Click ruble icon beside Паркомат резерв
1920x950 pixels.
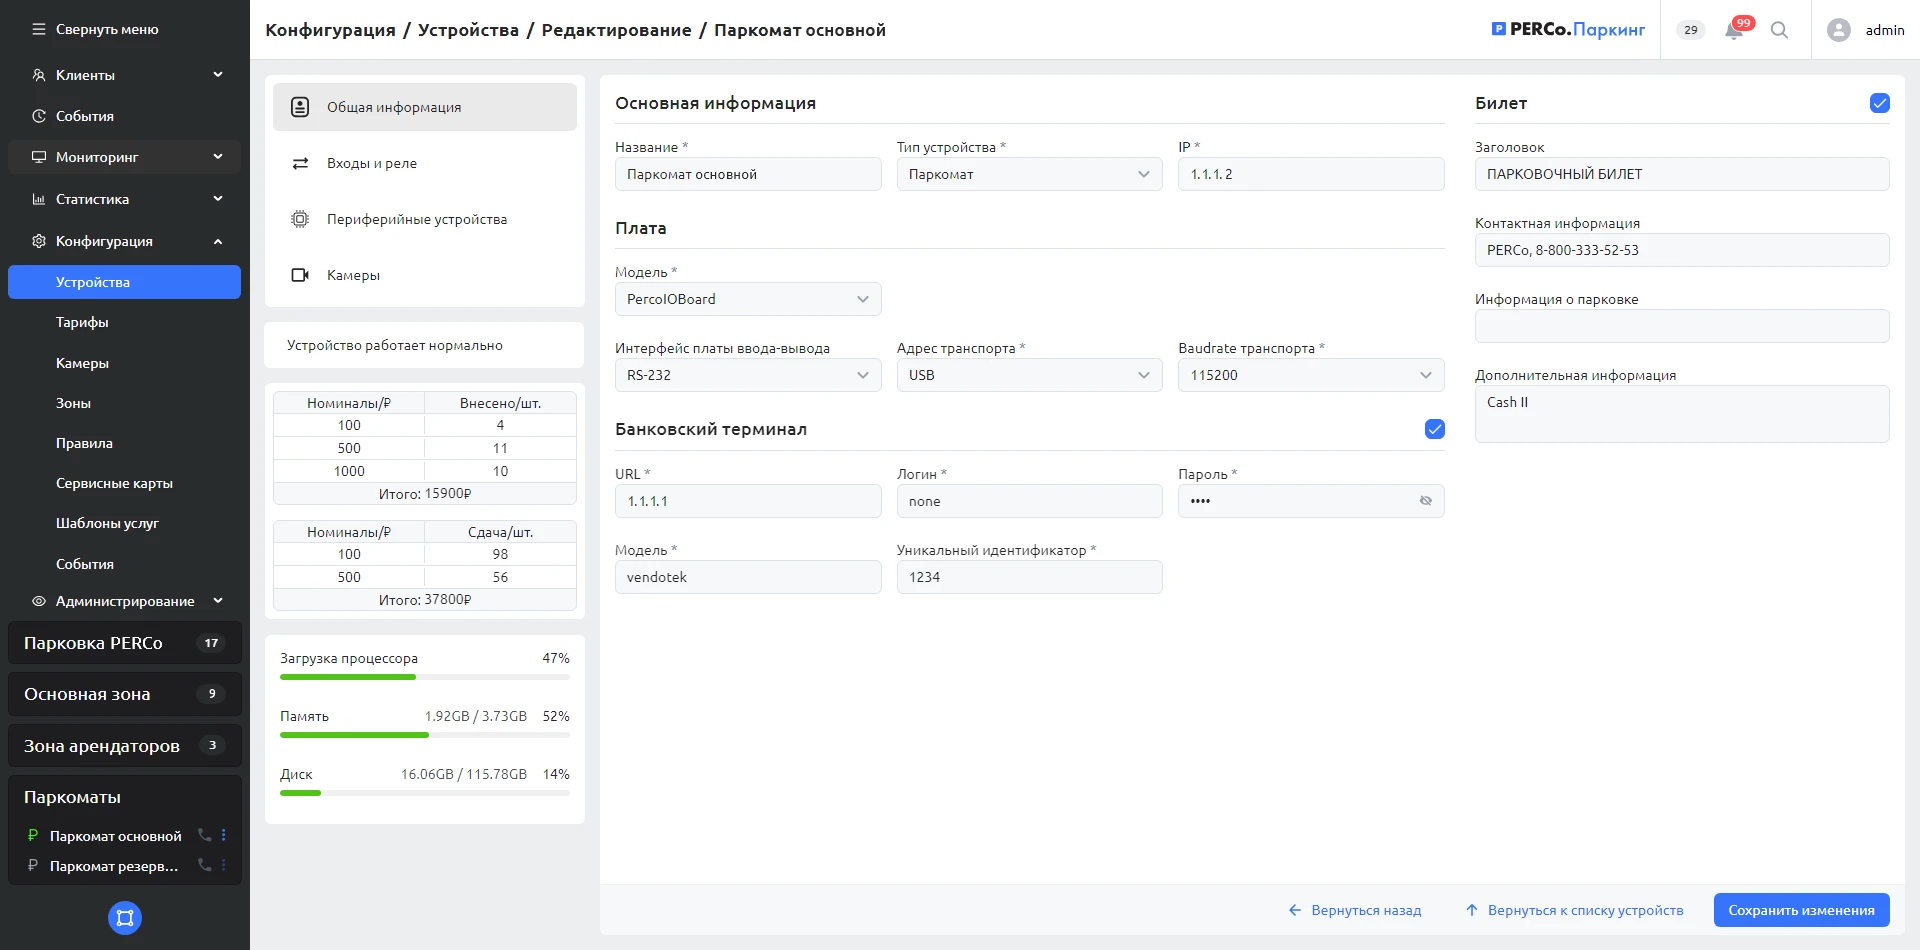click(33, 865)
